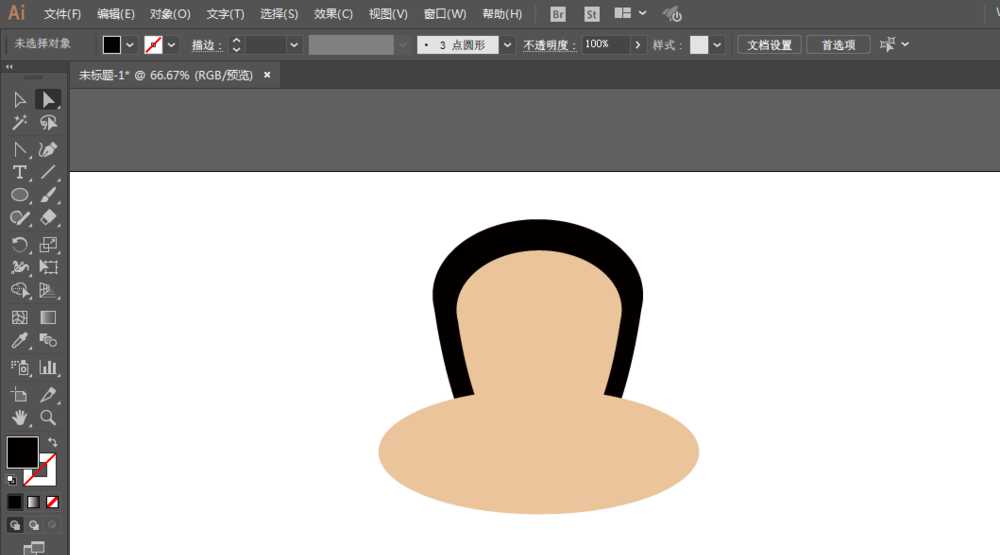The width and height of the screenshot is (1000, 555).
Task: Select the Hand tool
Action: click(19, 417)
